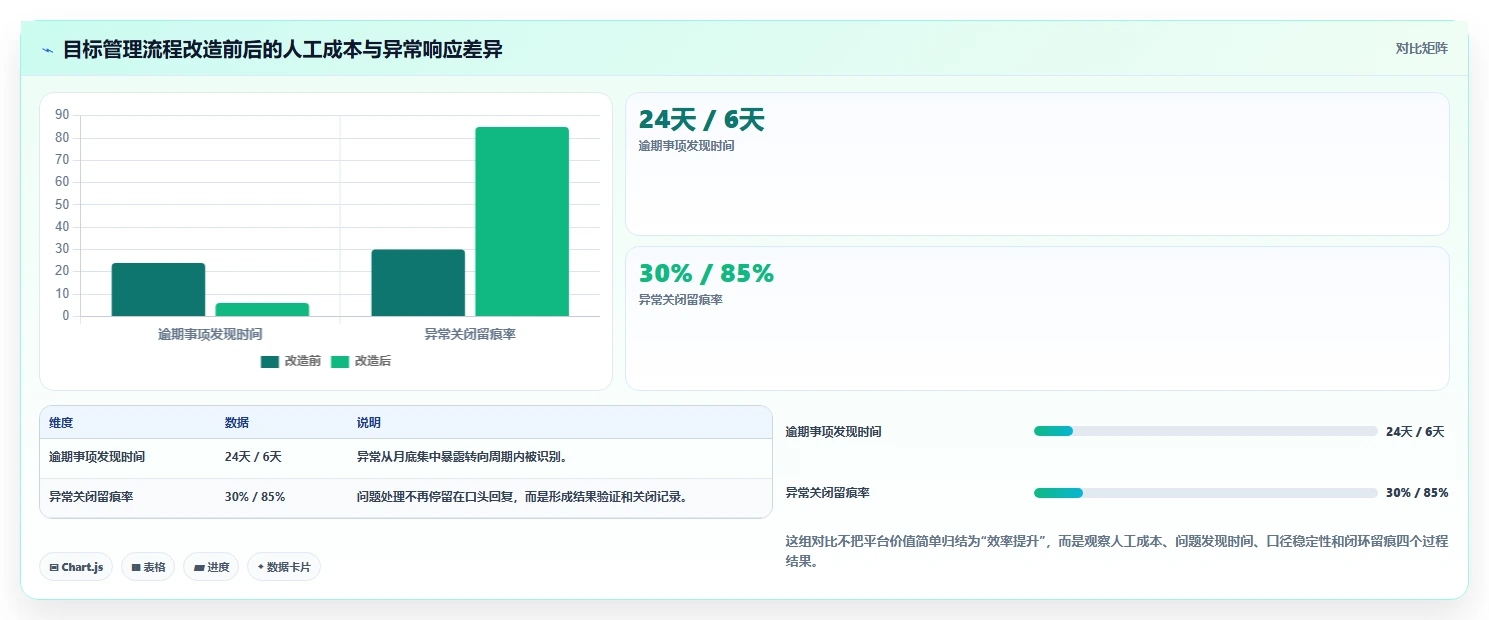The image size is (1489, 620).
Task: Click the chart icon in Chart.js chip
Action: click(54, 567)
